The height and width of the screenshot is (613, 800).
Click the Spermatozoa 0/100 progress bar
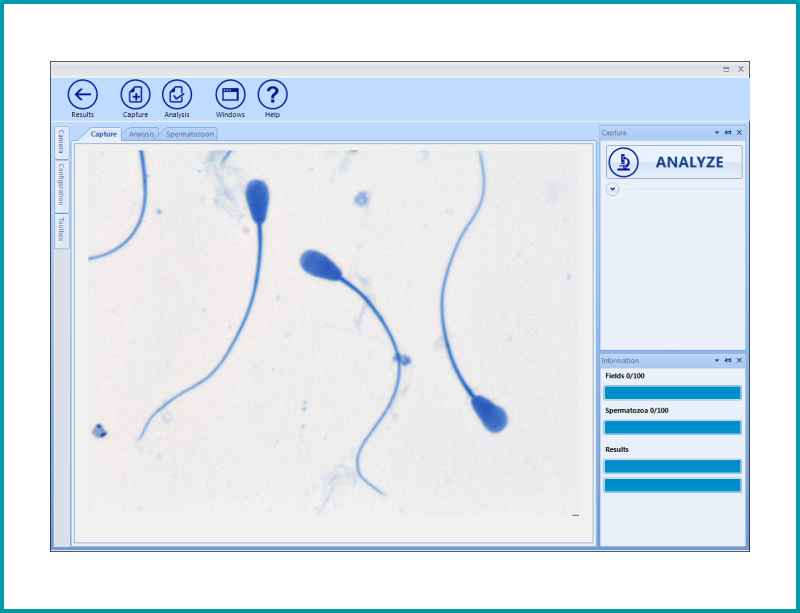tap(672, 427)
